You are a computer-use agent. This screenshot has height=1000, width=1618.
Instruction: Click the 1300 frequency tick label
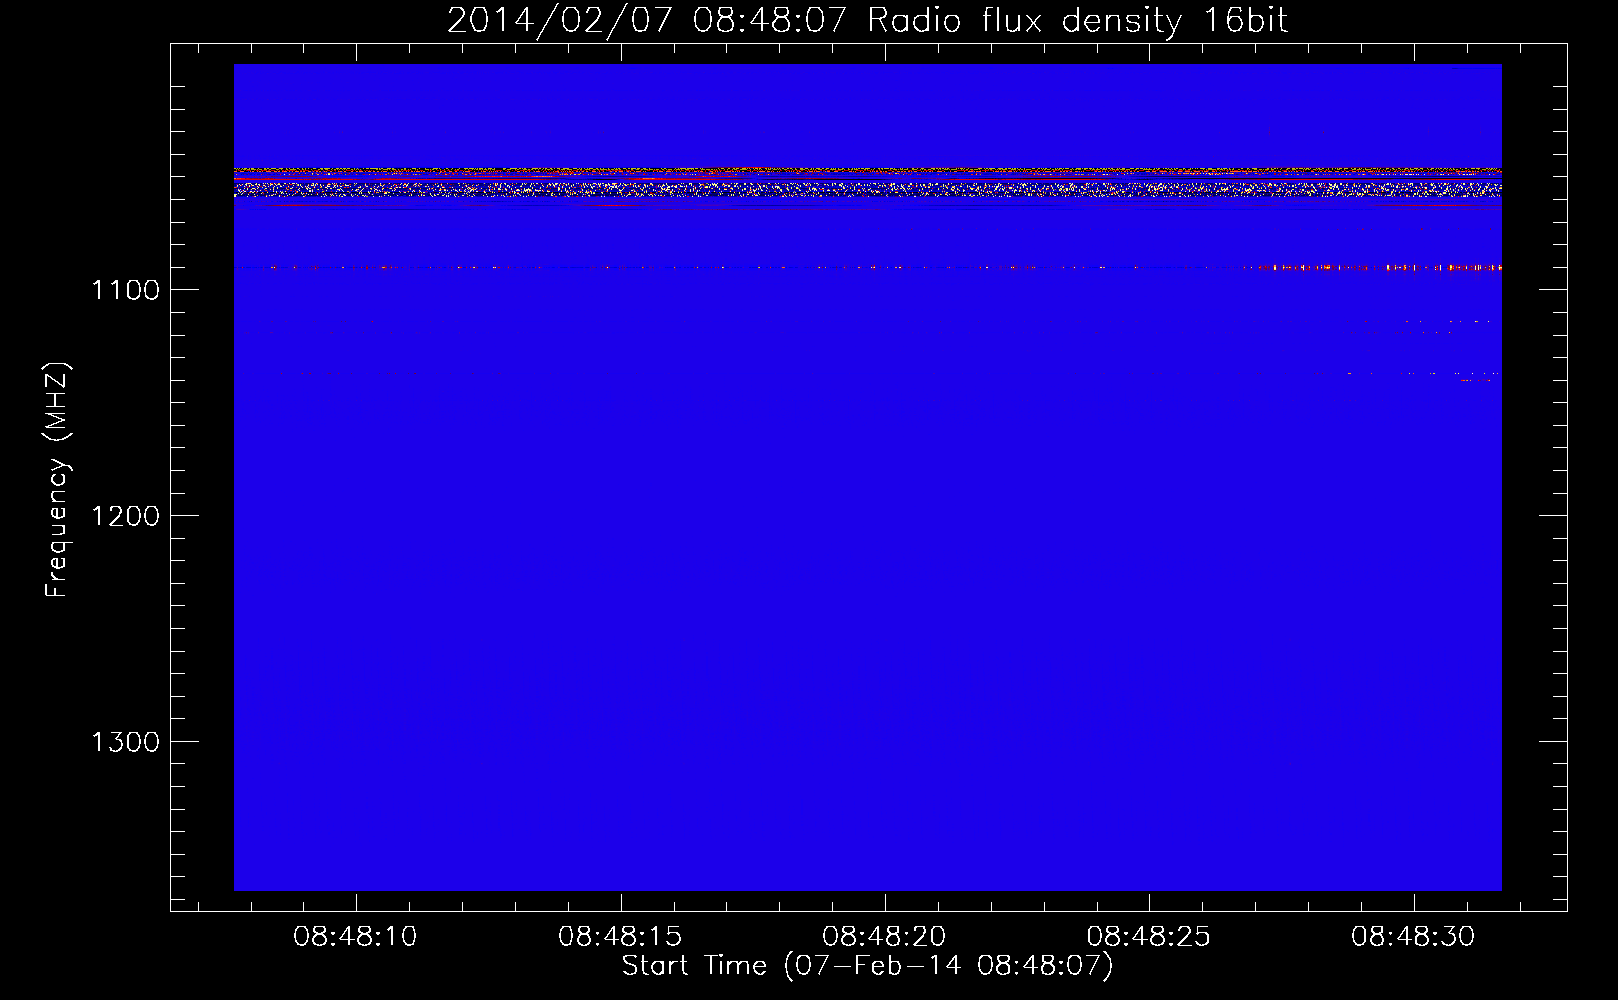[126, 742]
